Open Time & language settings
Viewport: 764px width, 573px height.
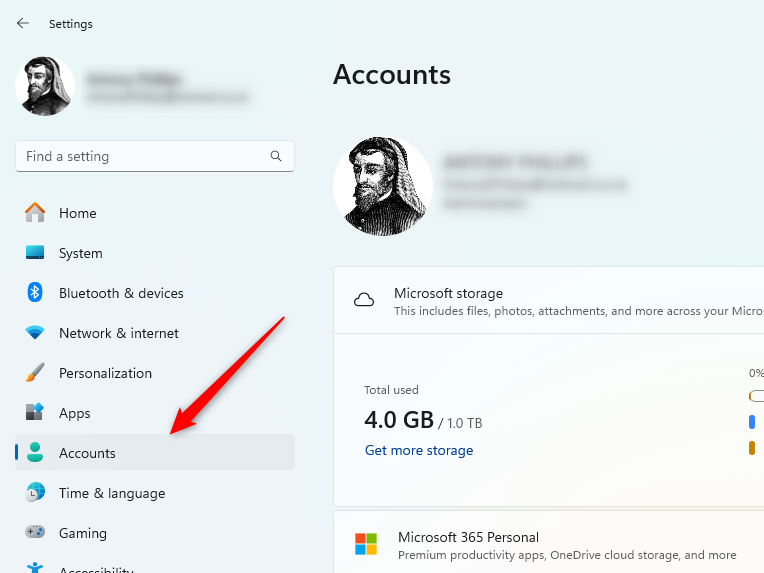tap(155, 493)
